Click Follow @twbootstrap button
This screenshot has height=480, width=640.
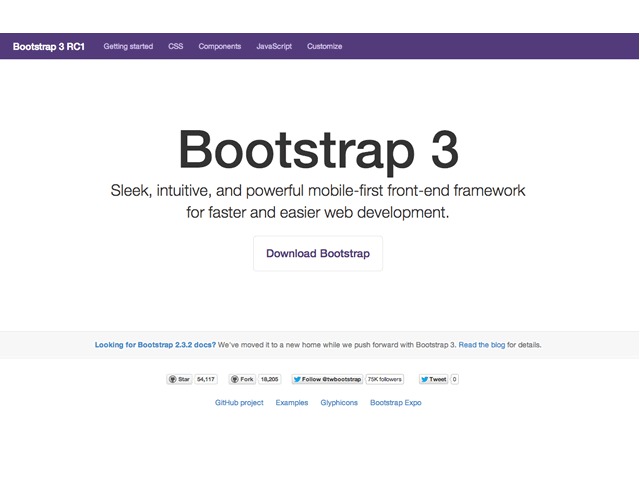327,379
